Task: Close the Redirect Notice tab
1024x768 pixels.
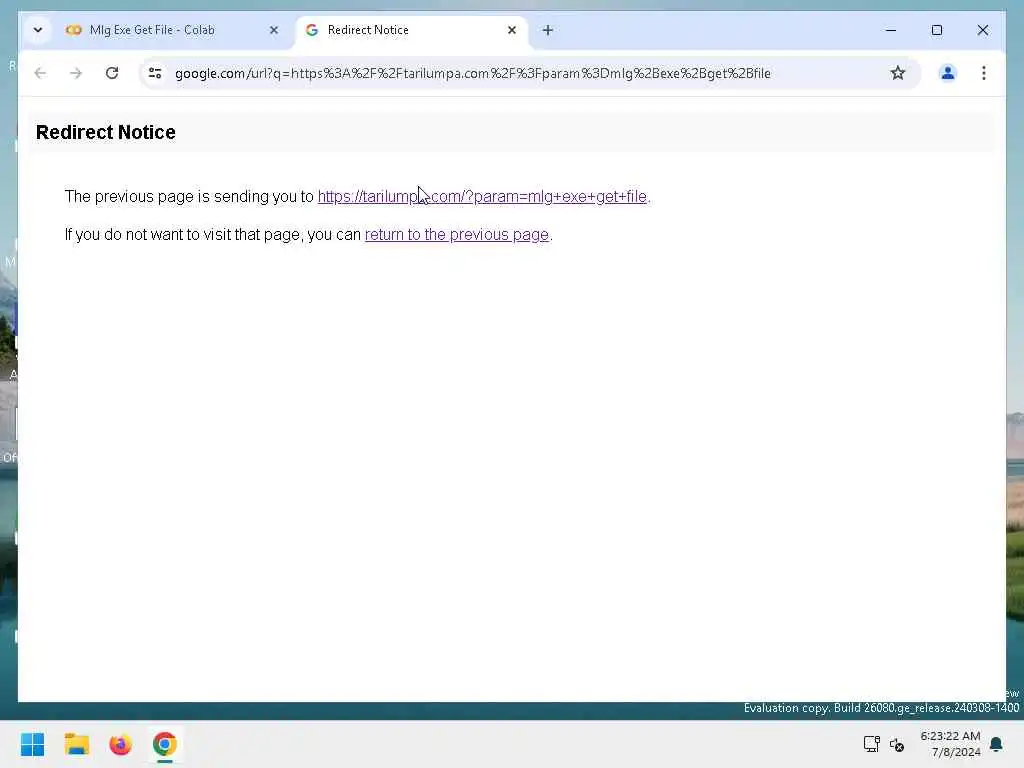Action: [x=512, y=30]
